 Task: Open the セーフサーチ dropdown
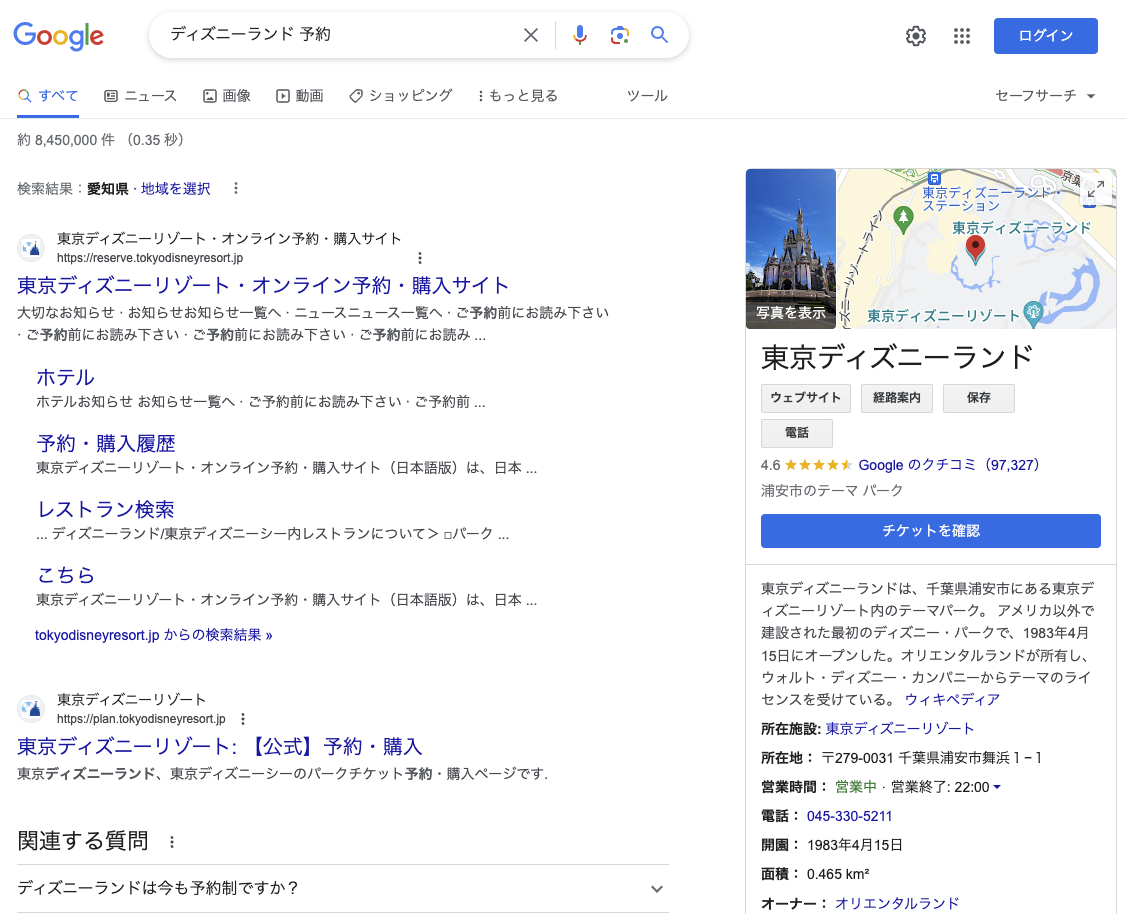[x=1044, y=95]
